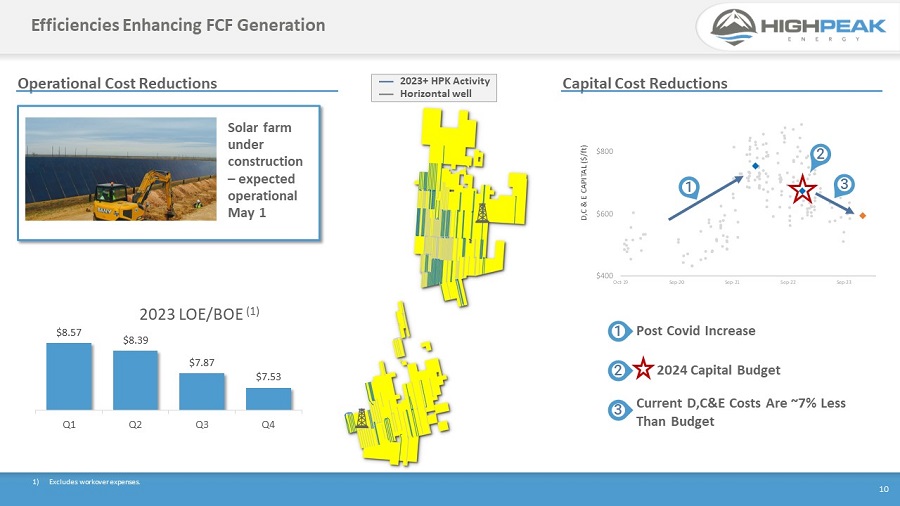The image size is (900, 506).
Task: Select the Q1 bar labeled $8.57
Action: (69, 376)
